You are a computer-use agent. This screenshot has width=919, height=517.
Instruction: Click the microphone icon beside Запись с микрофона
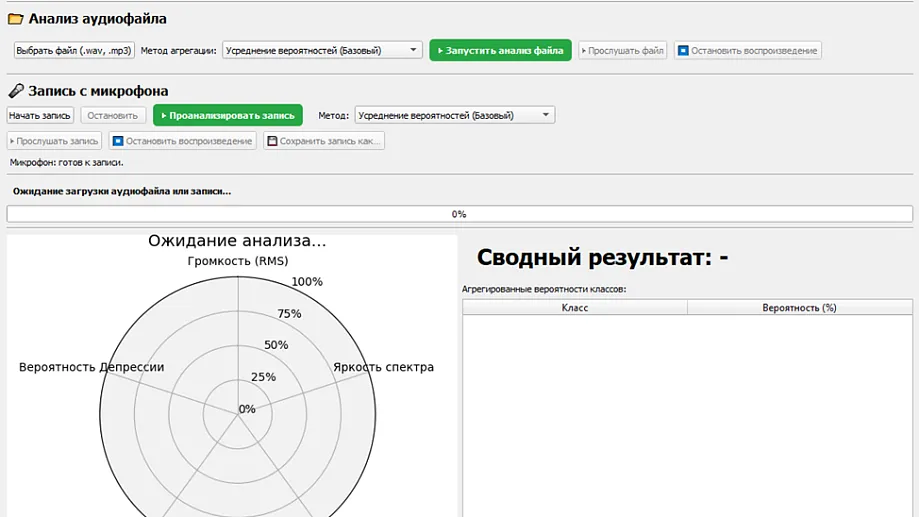(x=16, y=91)
